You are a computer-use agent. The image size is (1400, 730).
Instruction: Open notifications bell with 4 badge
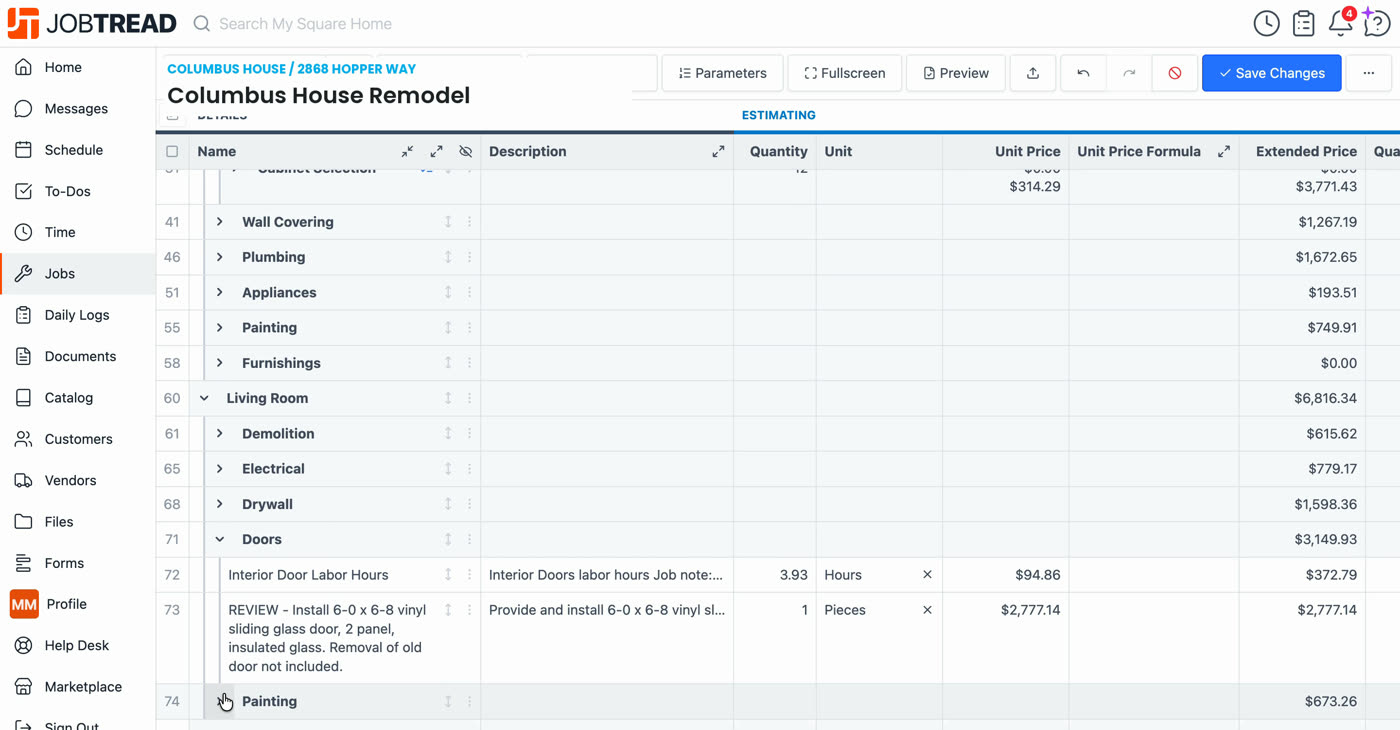coord(1341,22)
